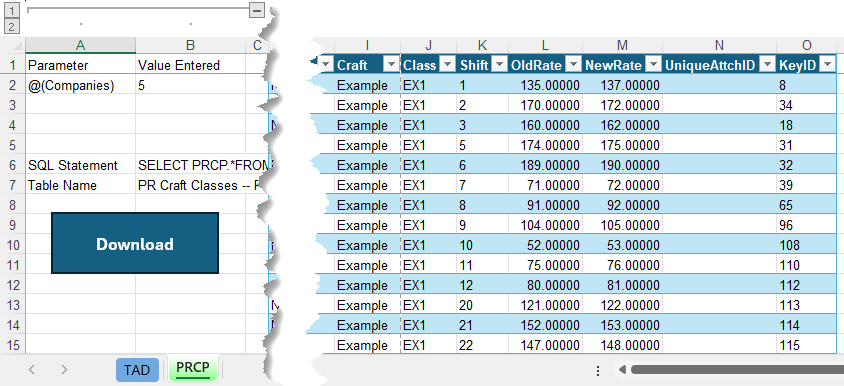Go to previous sheet tab arrow
Viewport: 844px width, 386px height.
click(32, 369)
